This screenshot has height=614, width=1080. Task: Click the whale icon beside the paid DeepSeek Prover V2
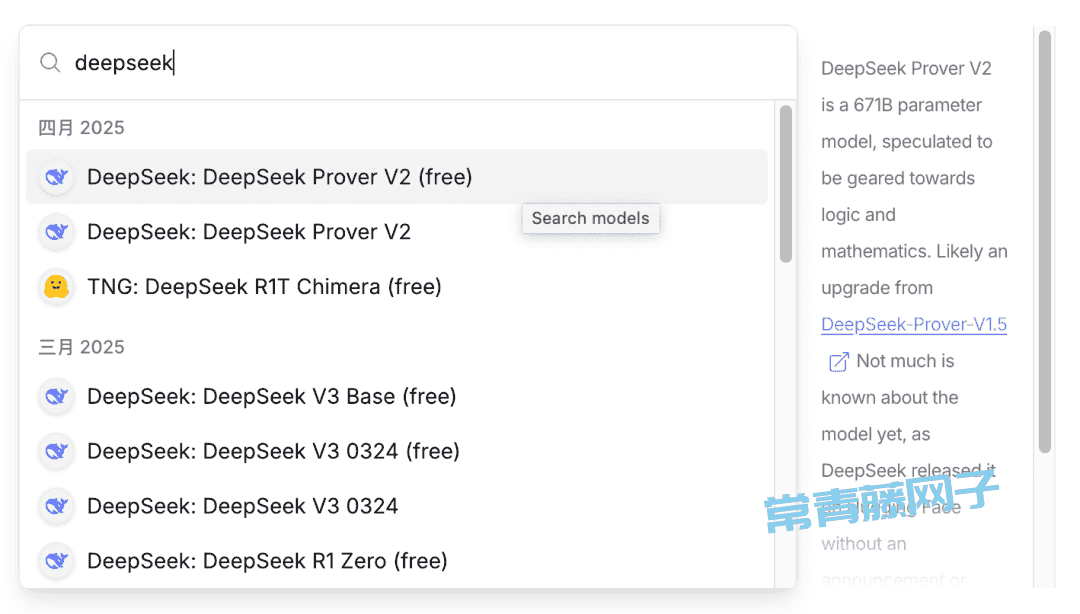click(x=56, y=232)
